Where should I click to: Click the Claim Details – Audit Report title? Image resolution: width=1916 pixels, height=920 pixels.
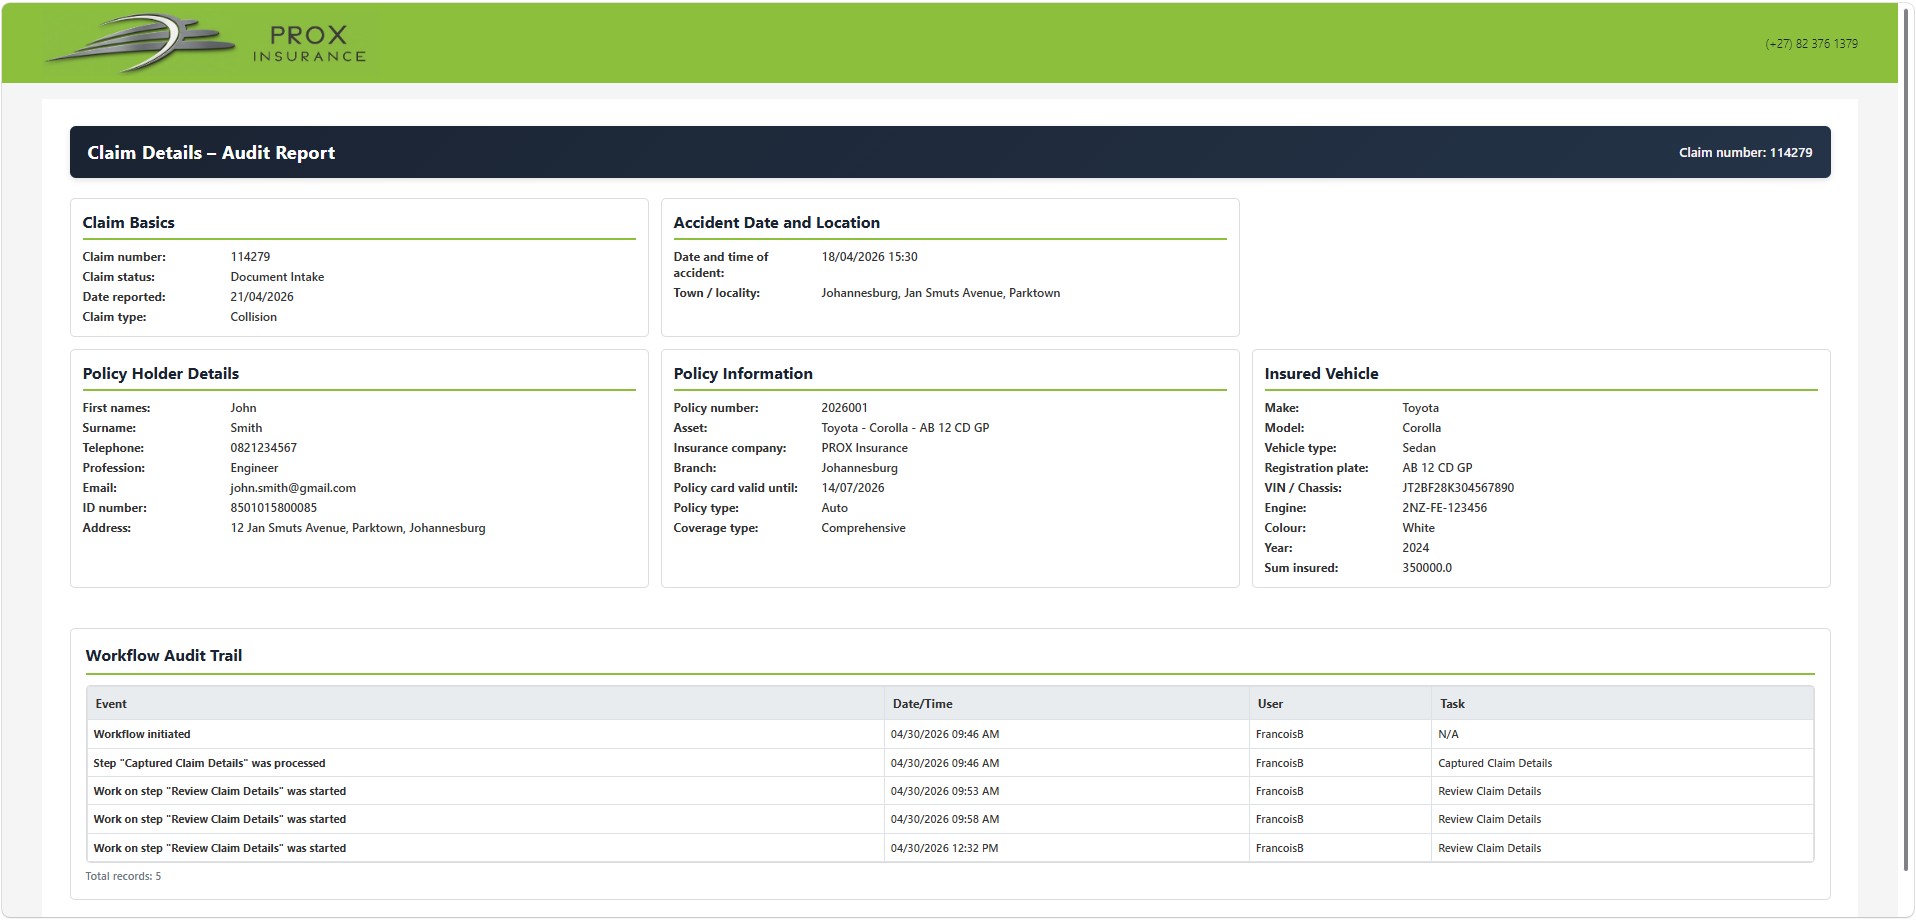coord(211,153)
